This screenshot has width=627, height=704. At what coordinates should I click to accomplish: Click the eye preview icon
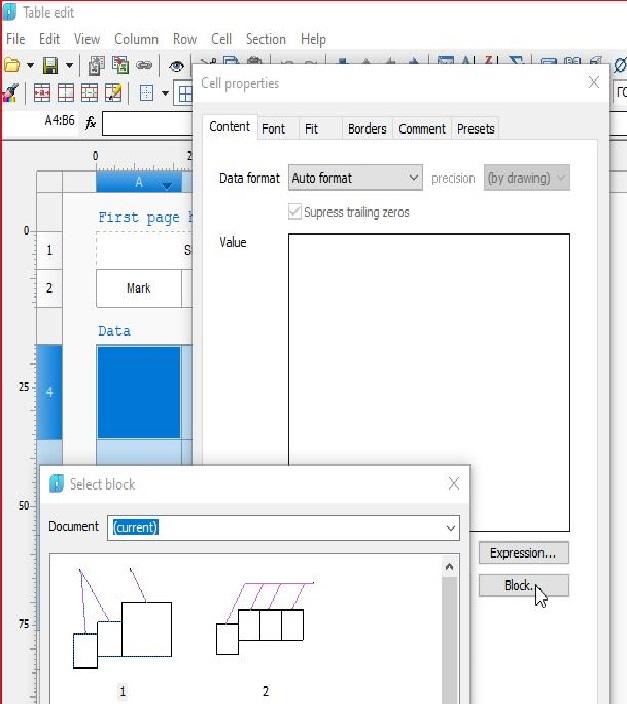(177, 66)
